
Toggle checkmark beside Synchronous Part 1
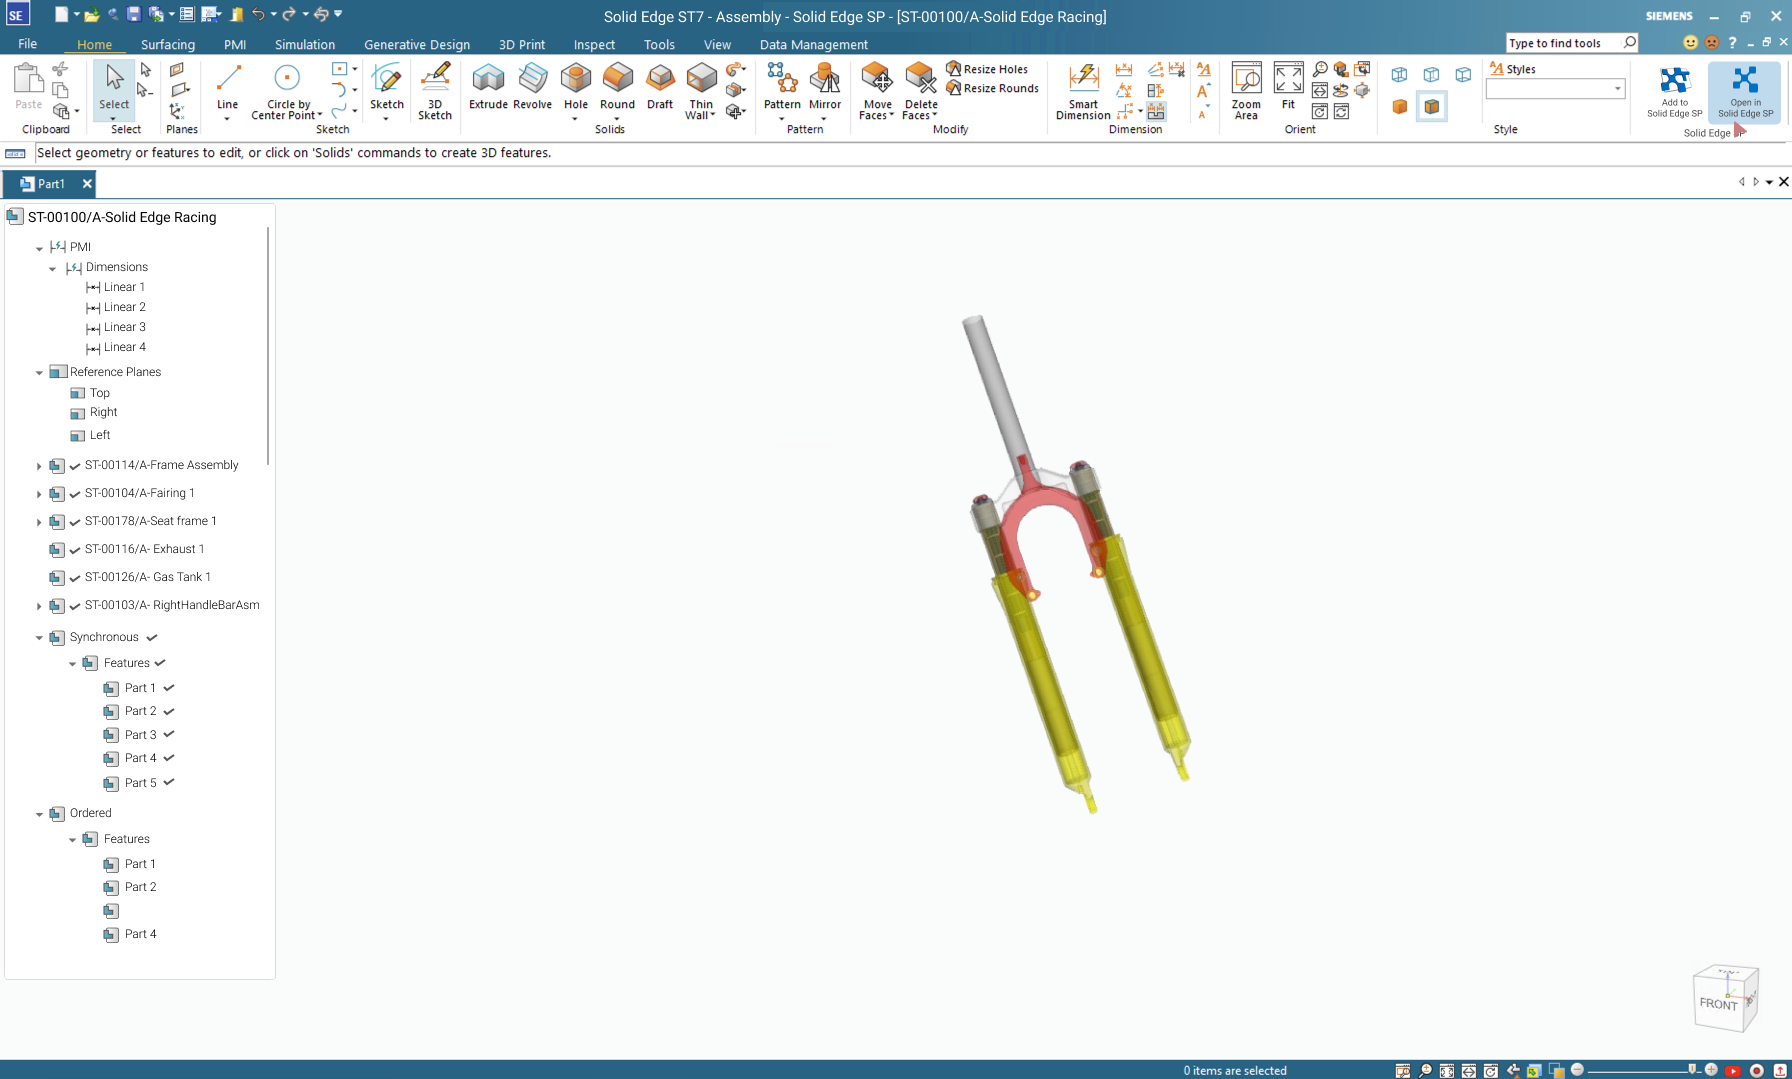coord(169,688)
